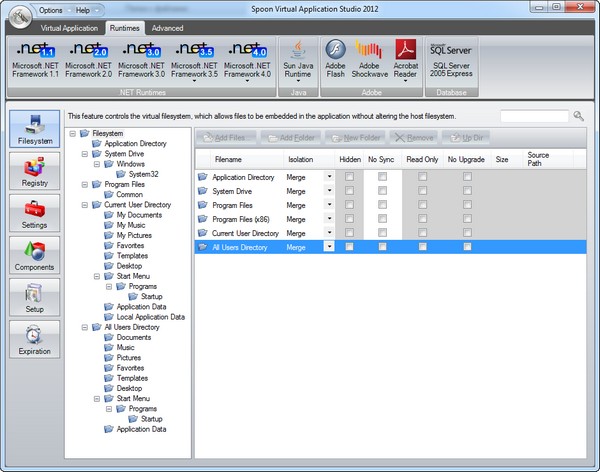Enable No Sync for System Drive row
The width and height of the screenshot is (600, 472).
(x=382, y=191)
